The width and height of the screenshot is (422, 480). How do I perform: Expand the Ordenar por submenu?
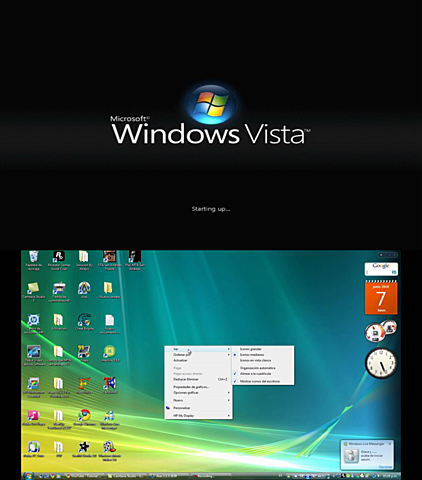coord(198,355)
